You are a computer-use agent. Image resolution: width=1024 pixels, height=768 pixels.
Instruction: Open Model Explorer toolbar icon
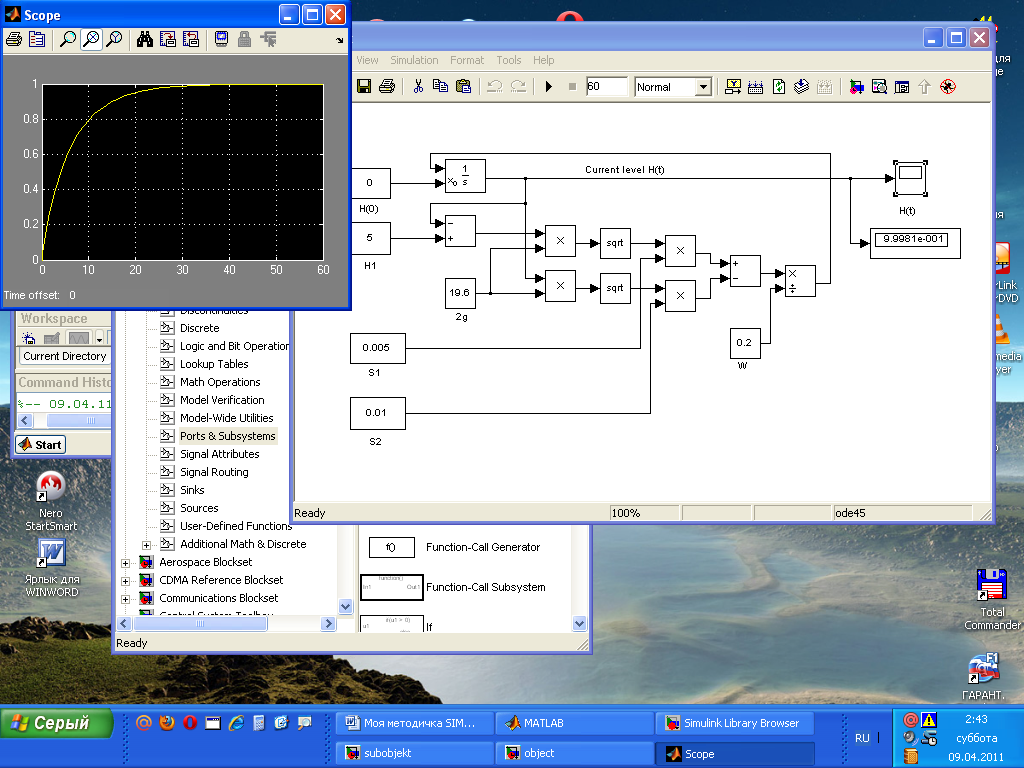click(x=879, y=86)
